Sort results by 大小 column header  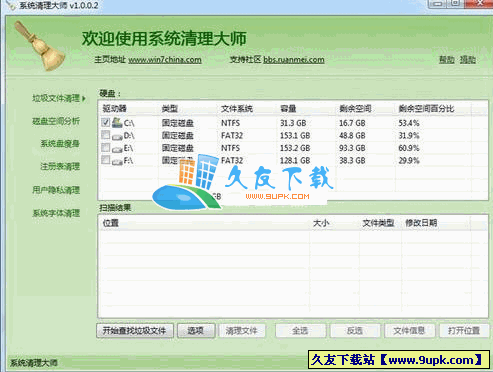335,223
